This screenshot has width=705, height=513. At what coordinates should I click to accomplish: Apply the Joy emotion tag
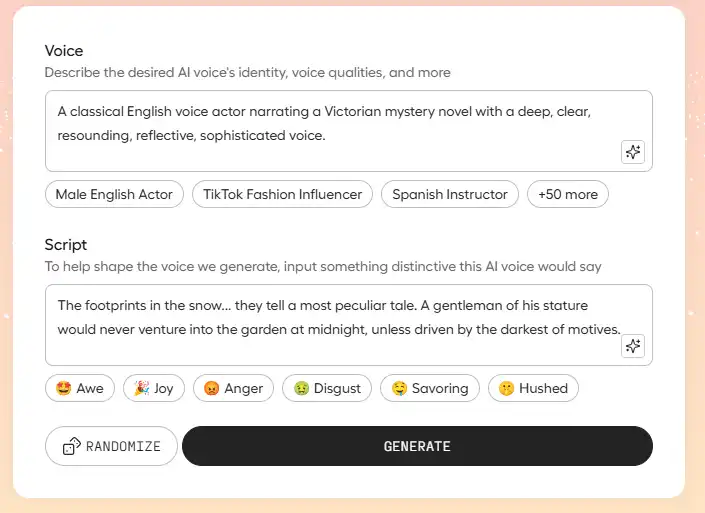pos(154,388)
